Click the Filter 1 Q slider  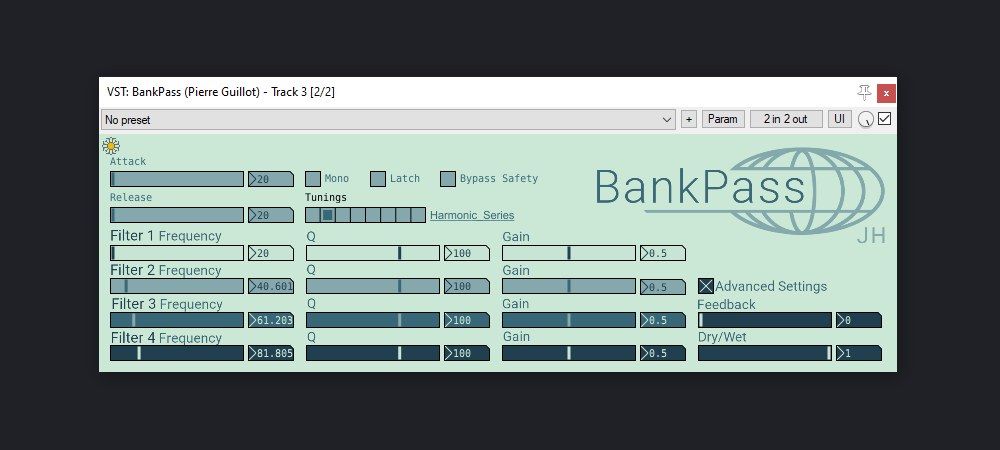373,253
